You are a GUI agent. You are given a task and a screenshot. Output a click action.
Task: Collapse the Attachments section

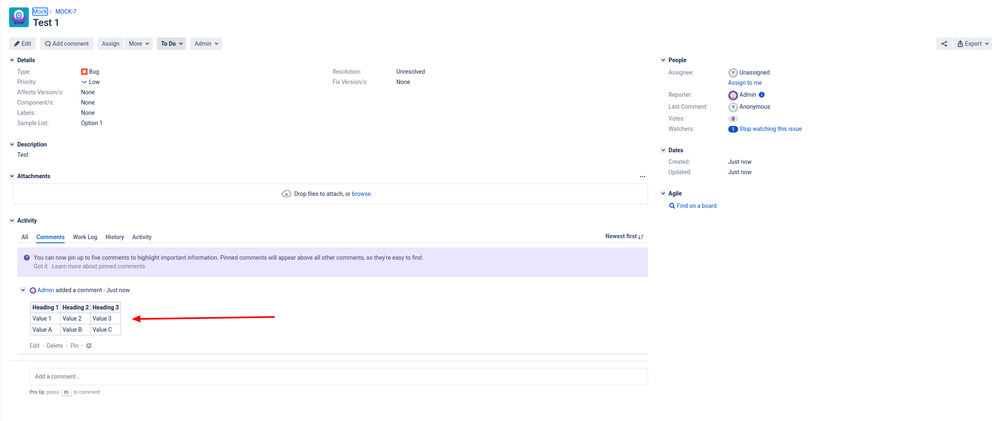click(x=12, y=176)
